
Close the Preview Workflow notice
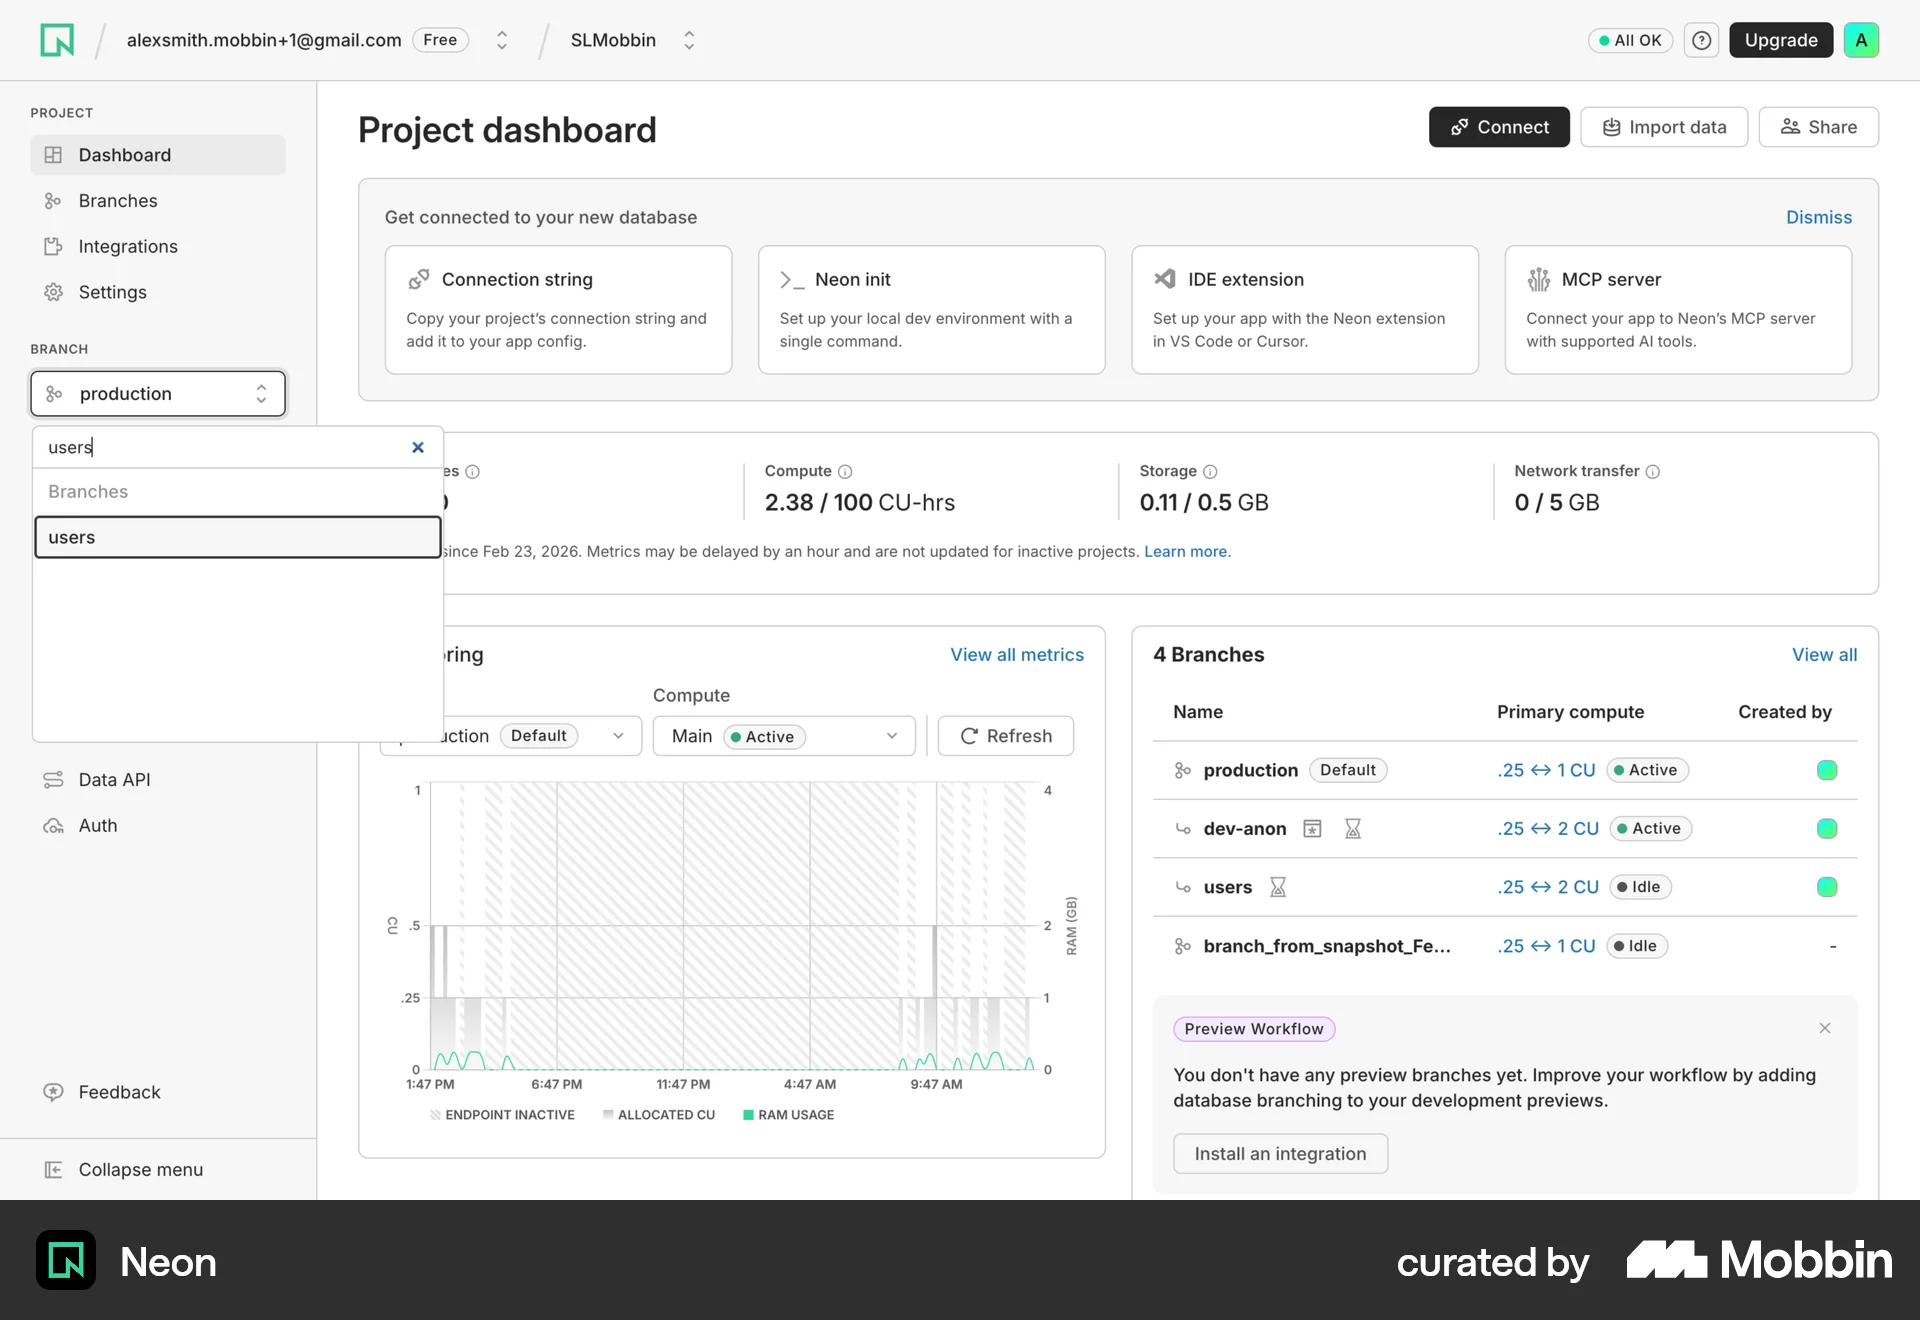point(1825,1028)
